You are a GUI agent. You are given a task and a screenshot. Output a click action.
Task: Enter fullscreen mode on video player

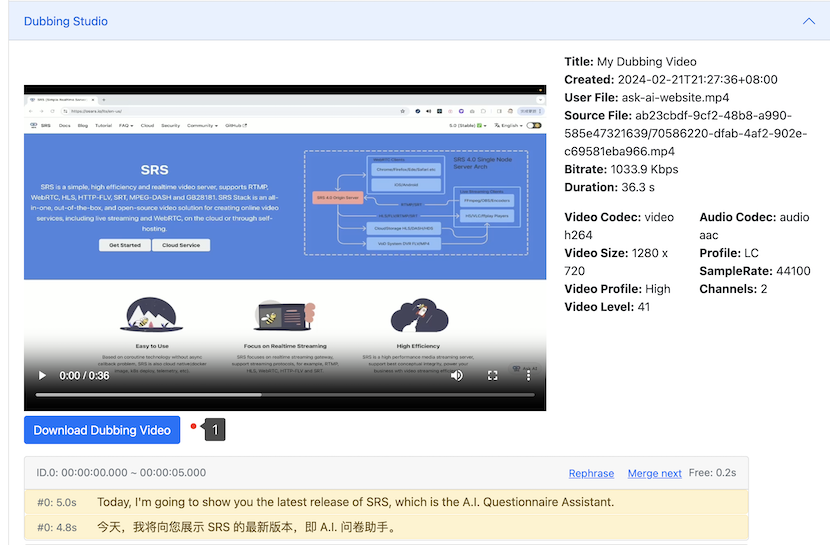[492, 376]
